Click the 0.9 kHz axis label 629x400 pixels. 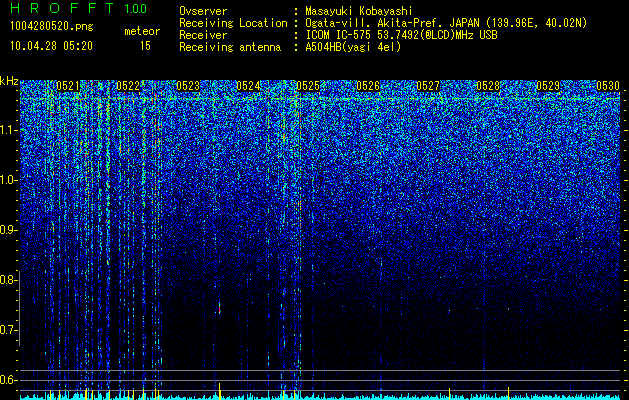click(8, 230)
